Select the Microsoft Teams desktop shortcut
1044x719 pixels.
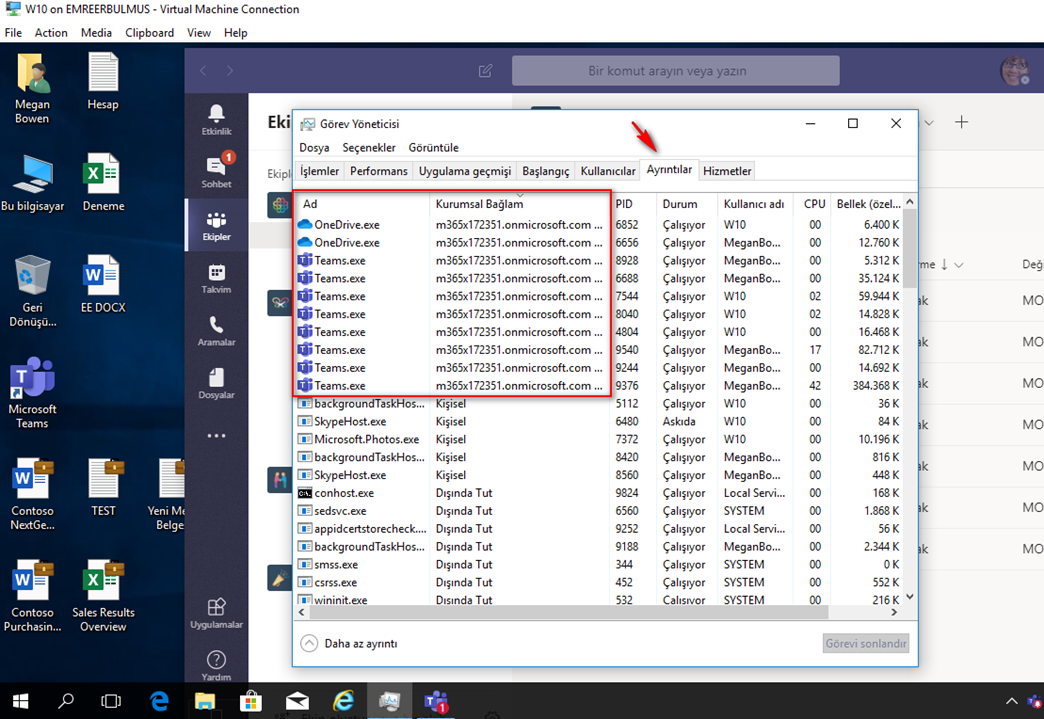32,393
